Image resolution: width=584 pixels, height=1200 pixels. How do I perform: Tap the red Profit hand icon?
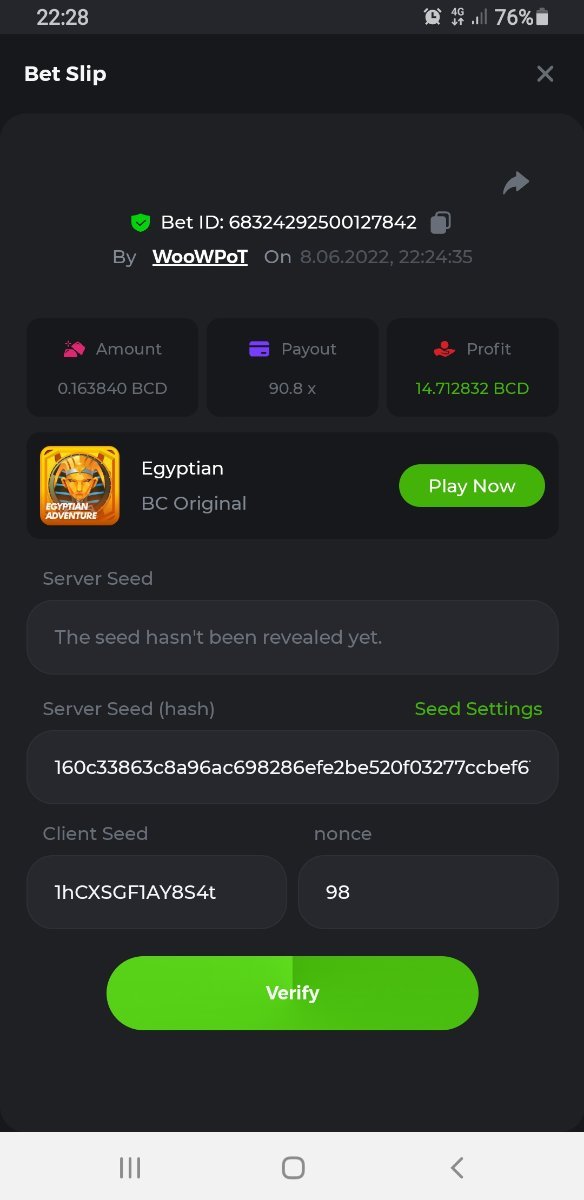[x=445, y=349]
